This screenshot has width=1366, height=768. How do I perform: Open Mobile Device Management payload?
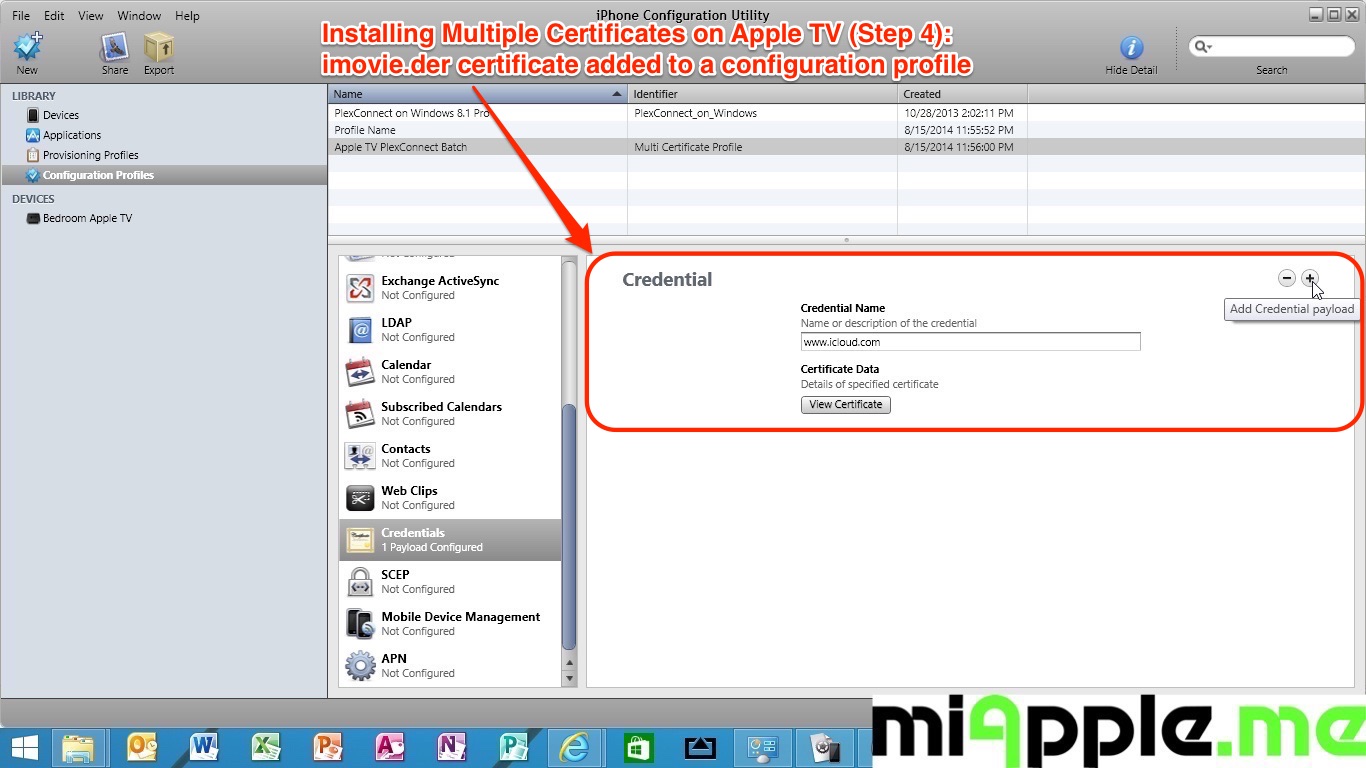coord(460,623)
